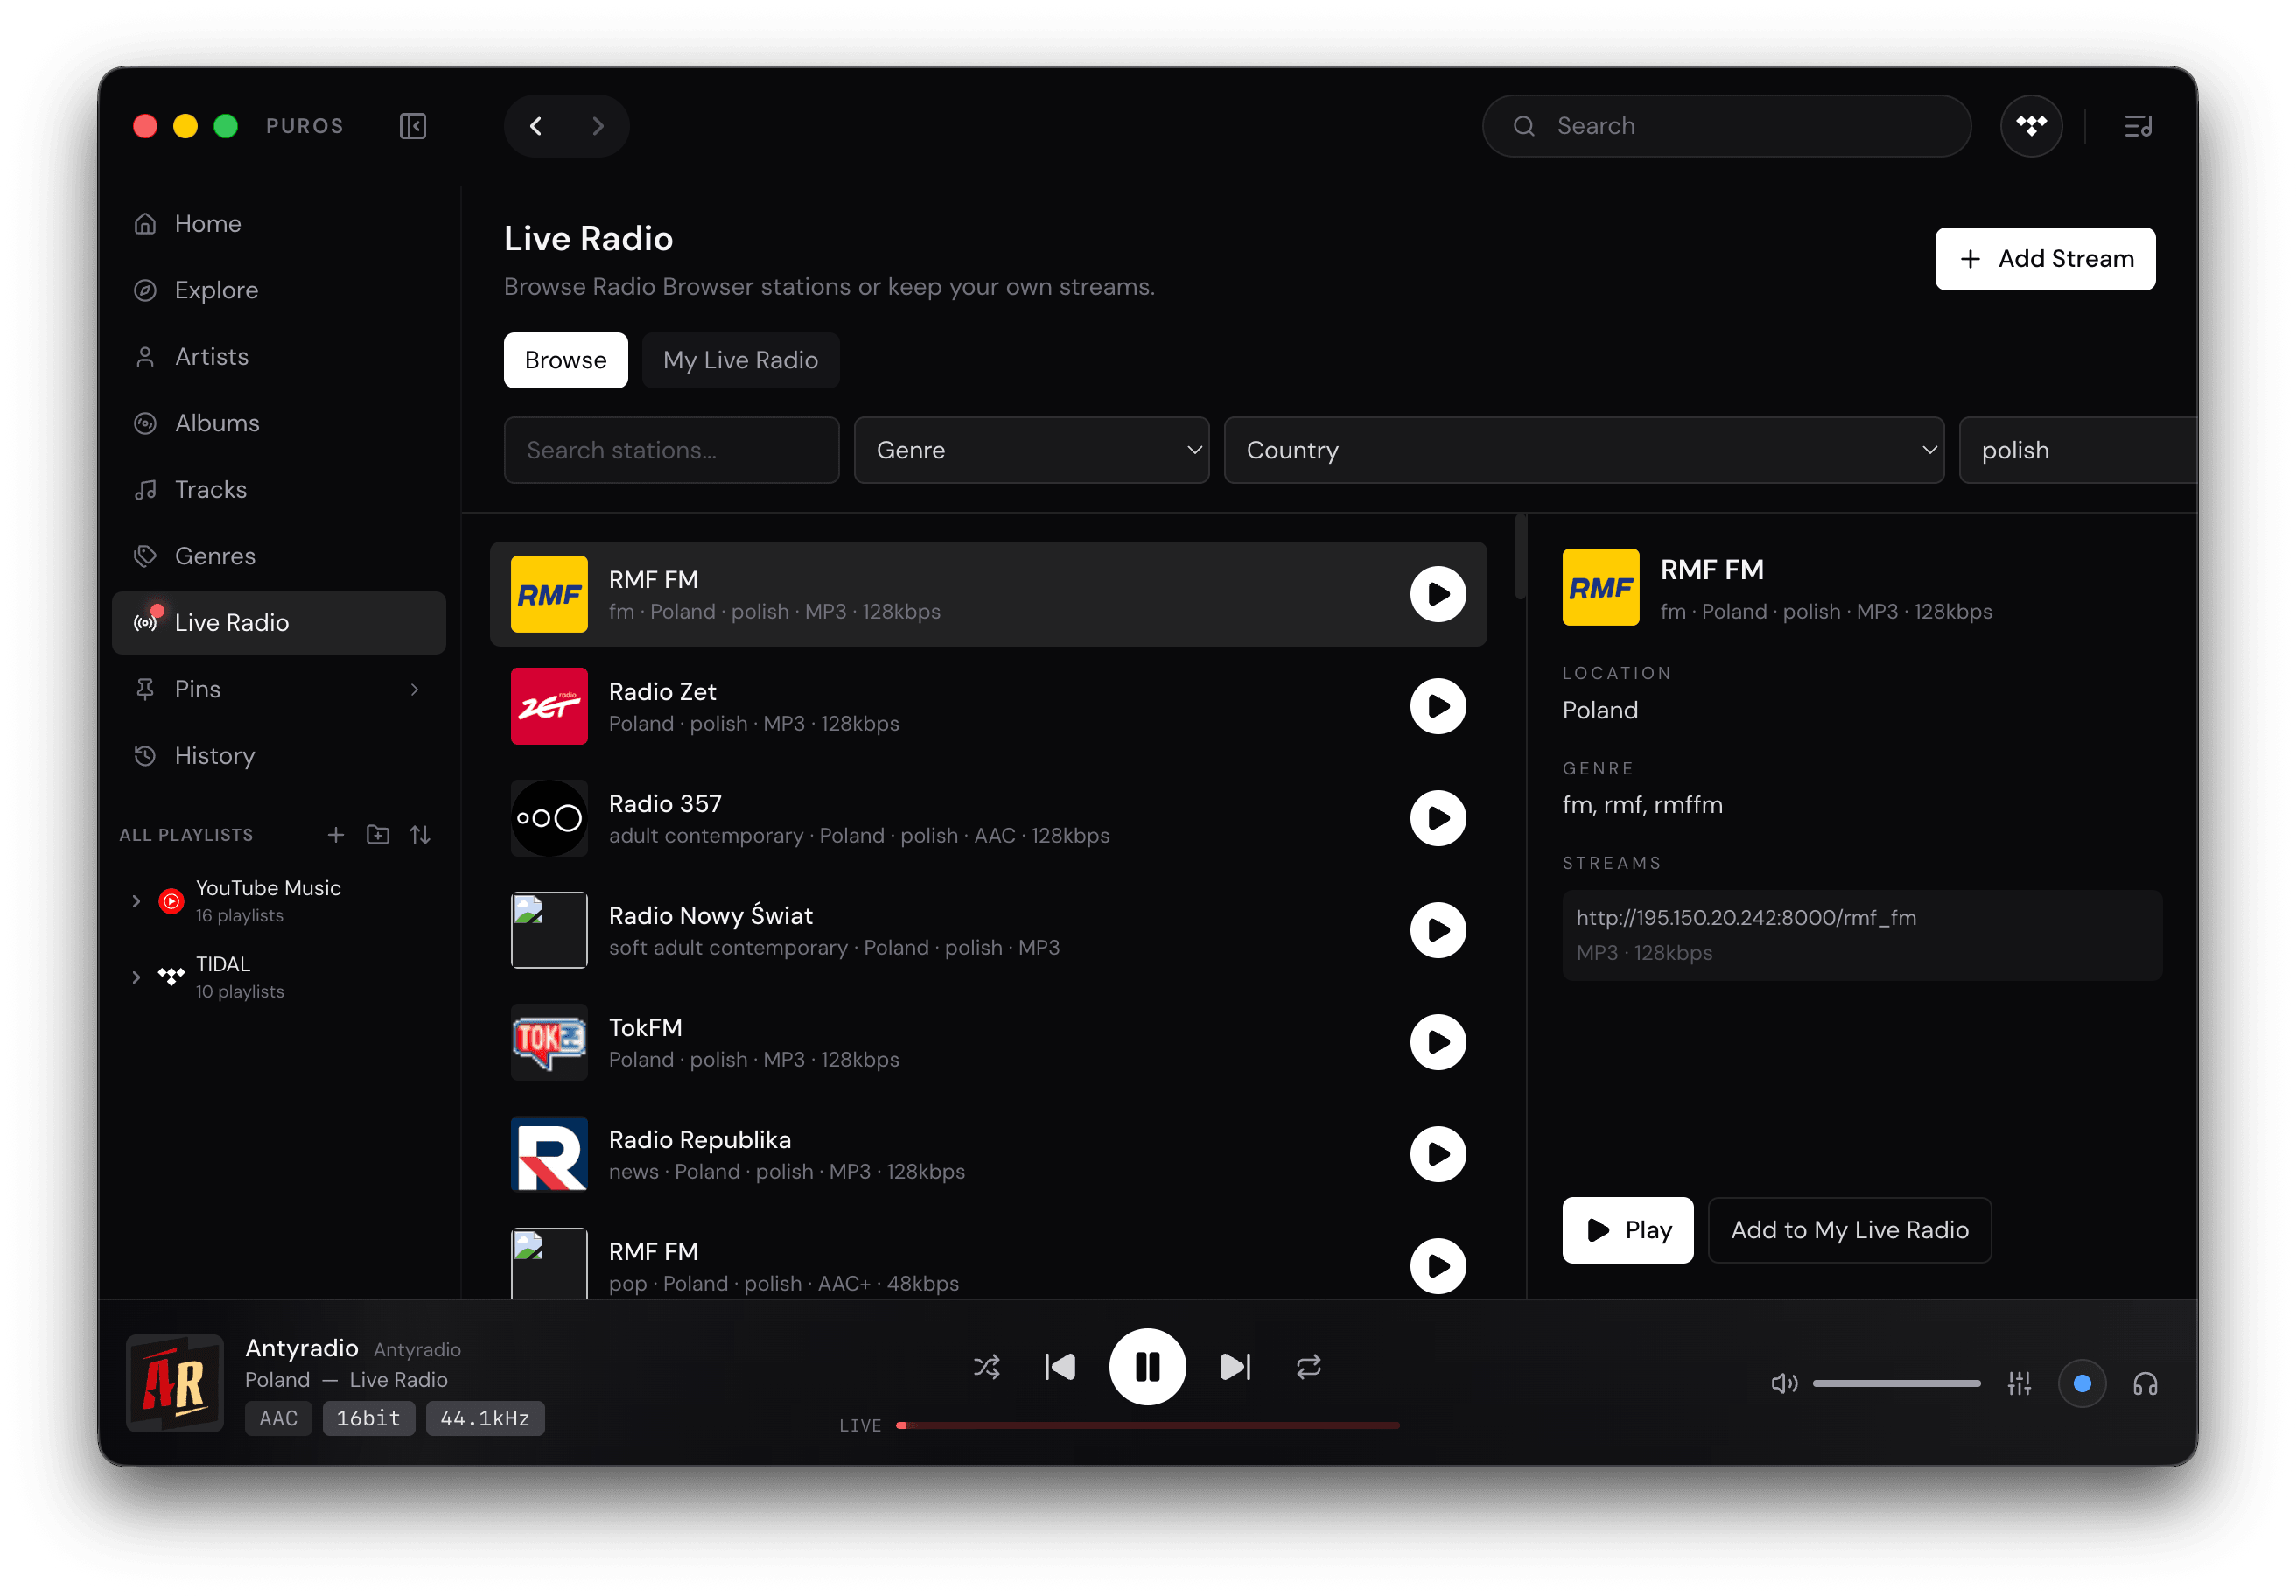Click Add to My Live Radio
Image resolution: width=2296 pixels, height=1596 pixels.
coord(1849,1230)
